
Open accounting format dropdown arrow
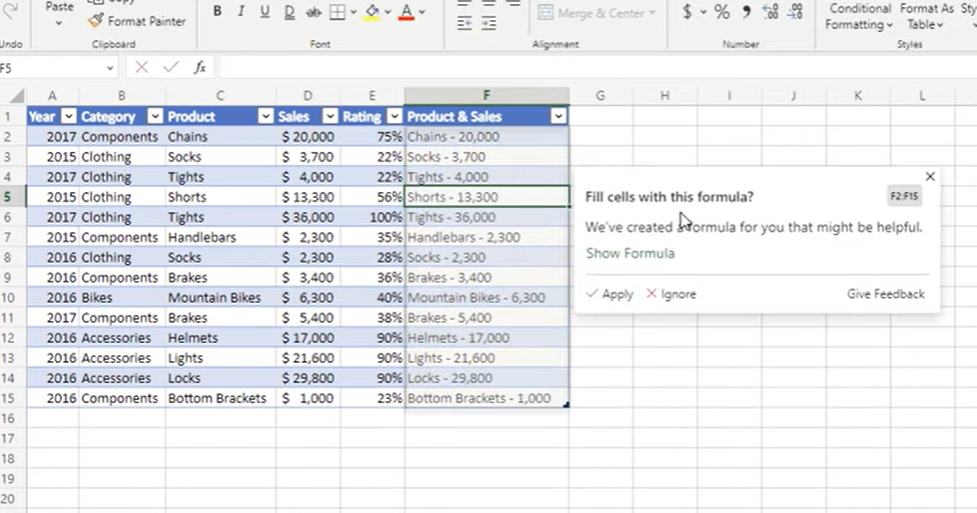pyautogui.click(x=703, y=12)
